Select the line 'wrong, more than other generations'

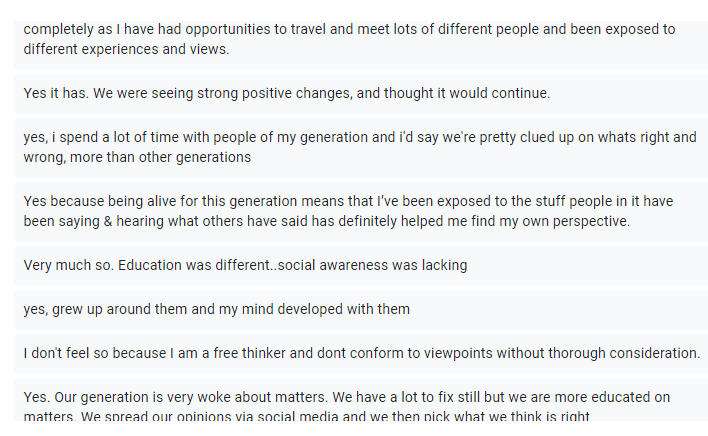(x=137, y=157)
